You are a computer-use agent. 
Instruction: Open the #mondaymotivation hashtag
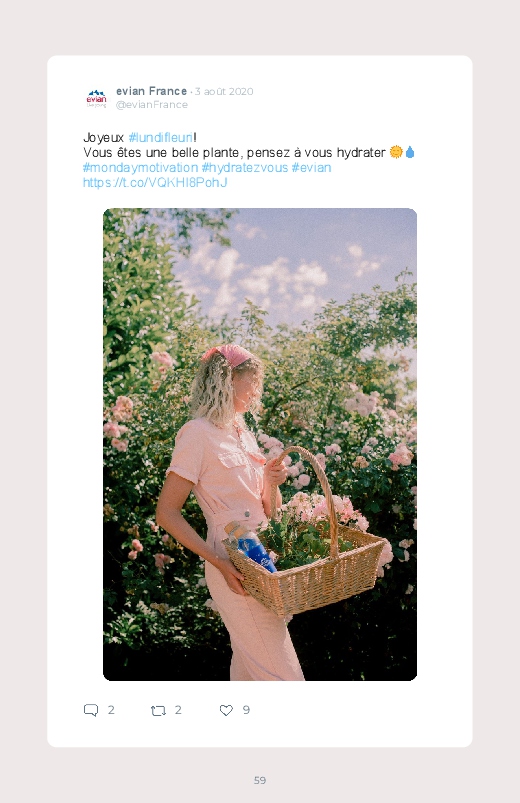pos(140,167)
